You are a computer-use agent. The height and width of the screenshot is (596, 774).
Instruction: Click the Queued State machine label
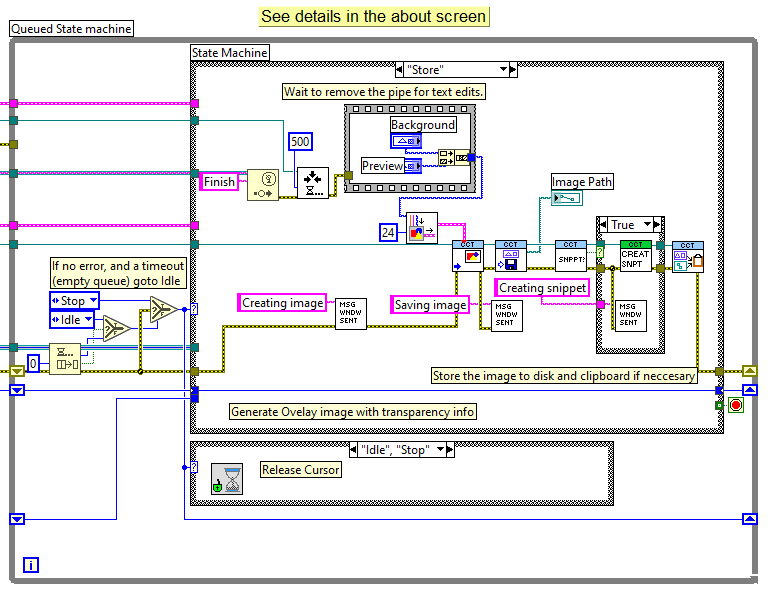(x=71, y=29)
